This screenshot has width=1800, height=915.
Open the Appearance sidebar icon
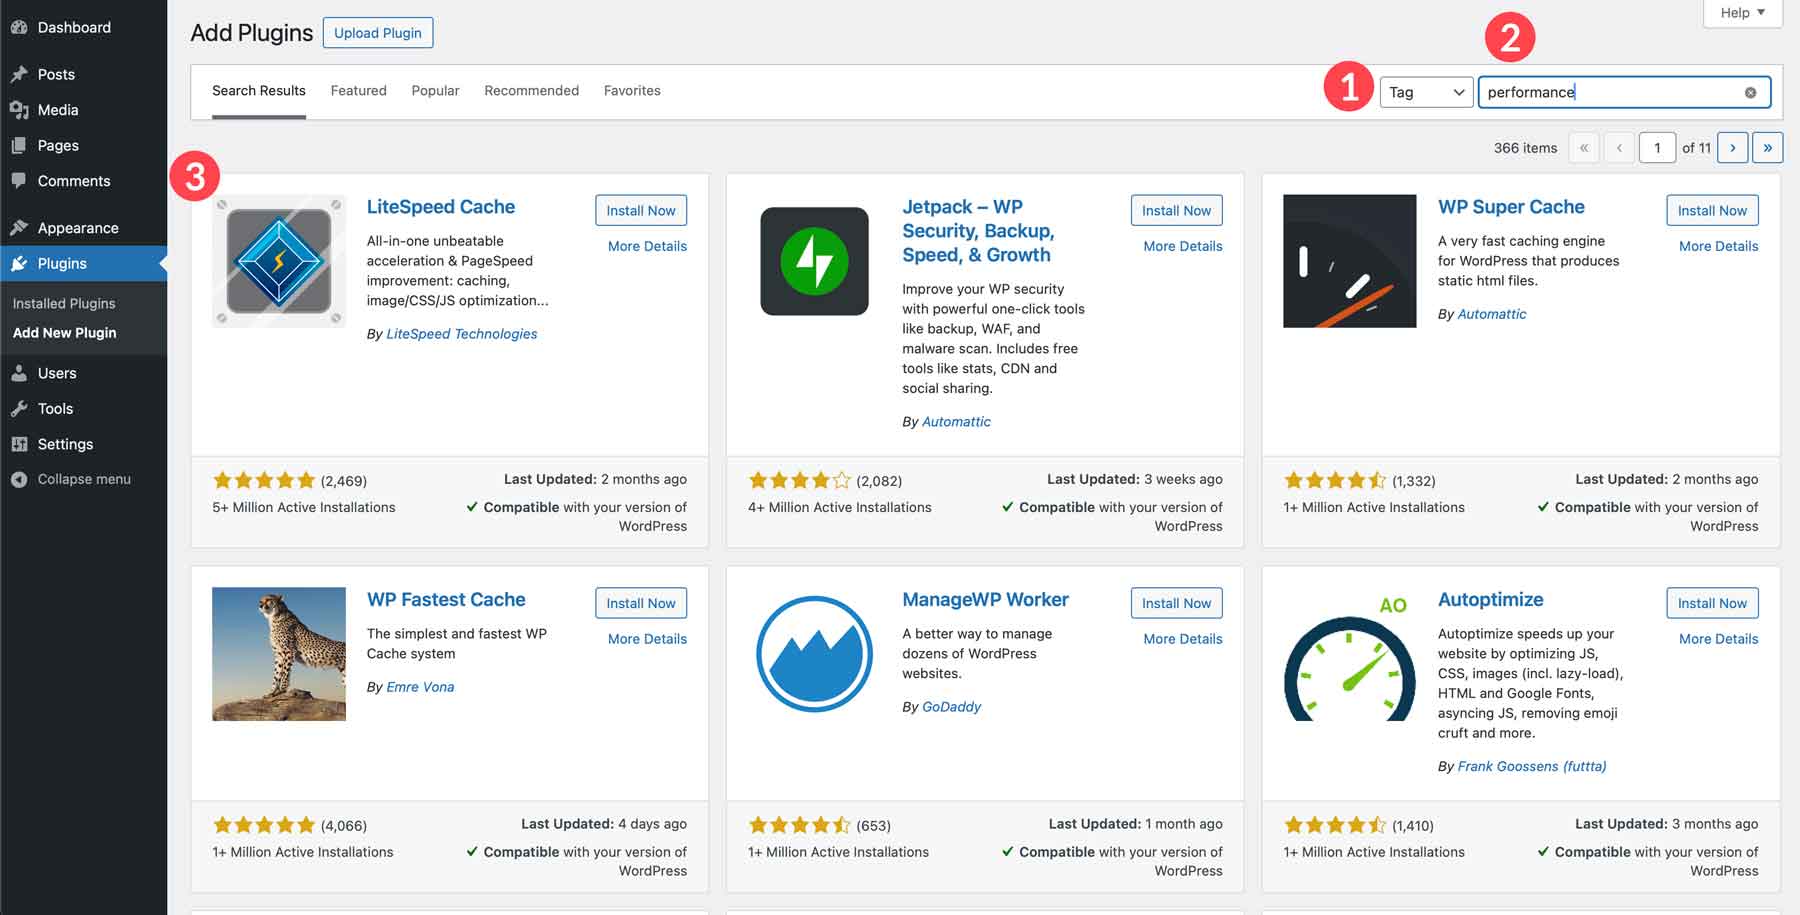coord(20,227)
